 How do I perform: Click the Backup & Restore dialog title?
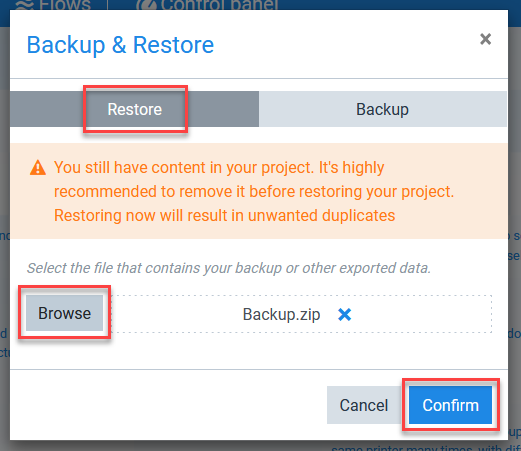120,45
